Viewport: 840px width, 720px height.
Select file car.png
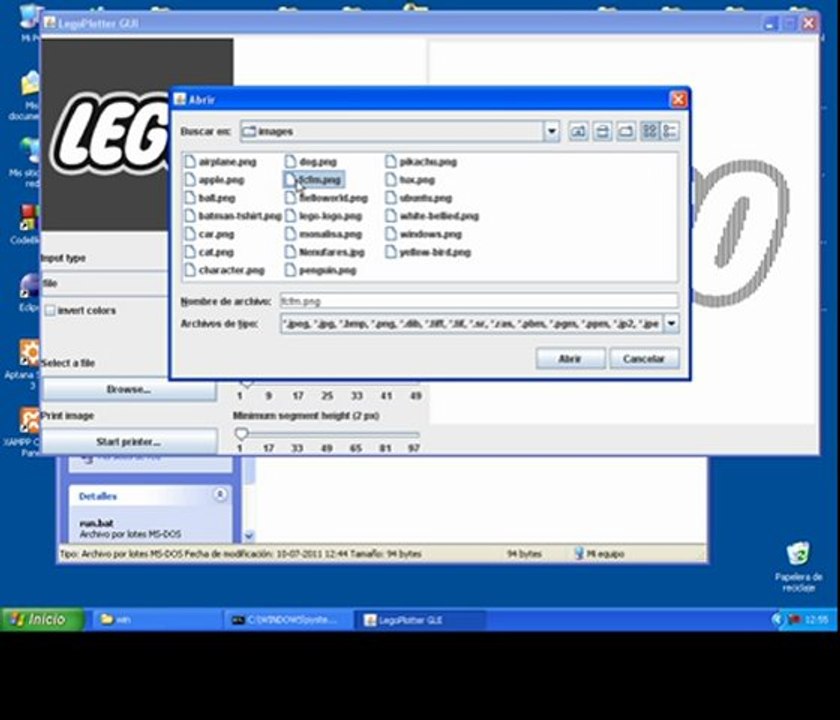tap(209, 234)
